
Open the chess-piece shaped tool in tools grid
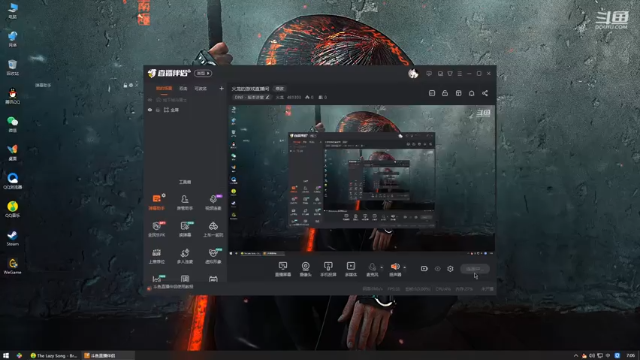pyautogui.click(x=184, y=202)
